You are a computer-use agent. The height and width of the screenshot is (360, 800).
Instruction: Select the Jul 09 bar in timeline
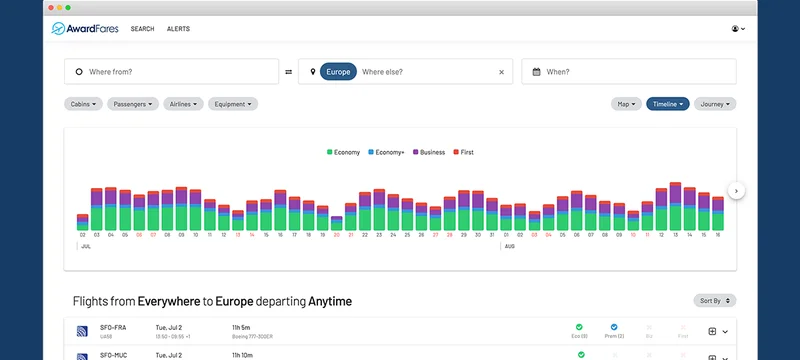pos(181,209)
